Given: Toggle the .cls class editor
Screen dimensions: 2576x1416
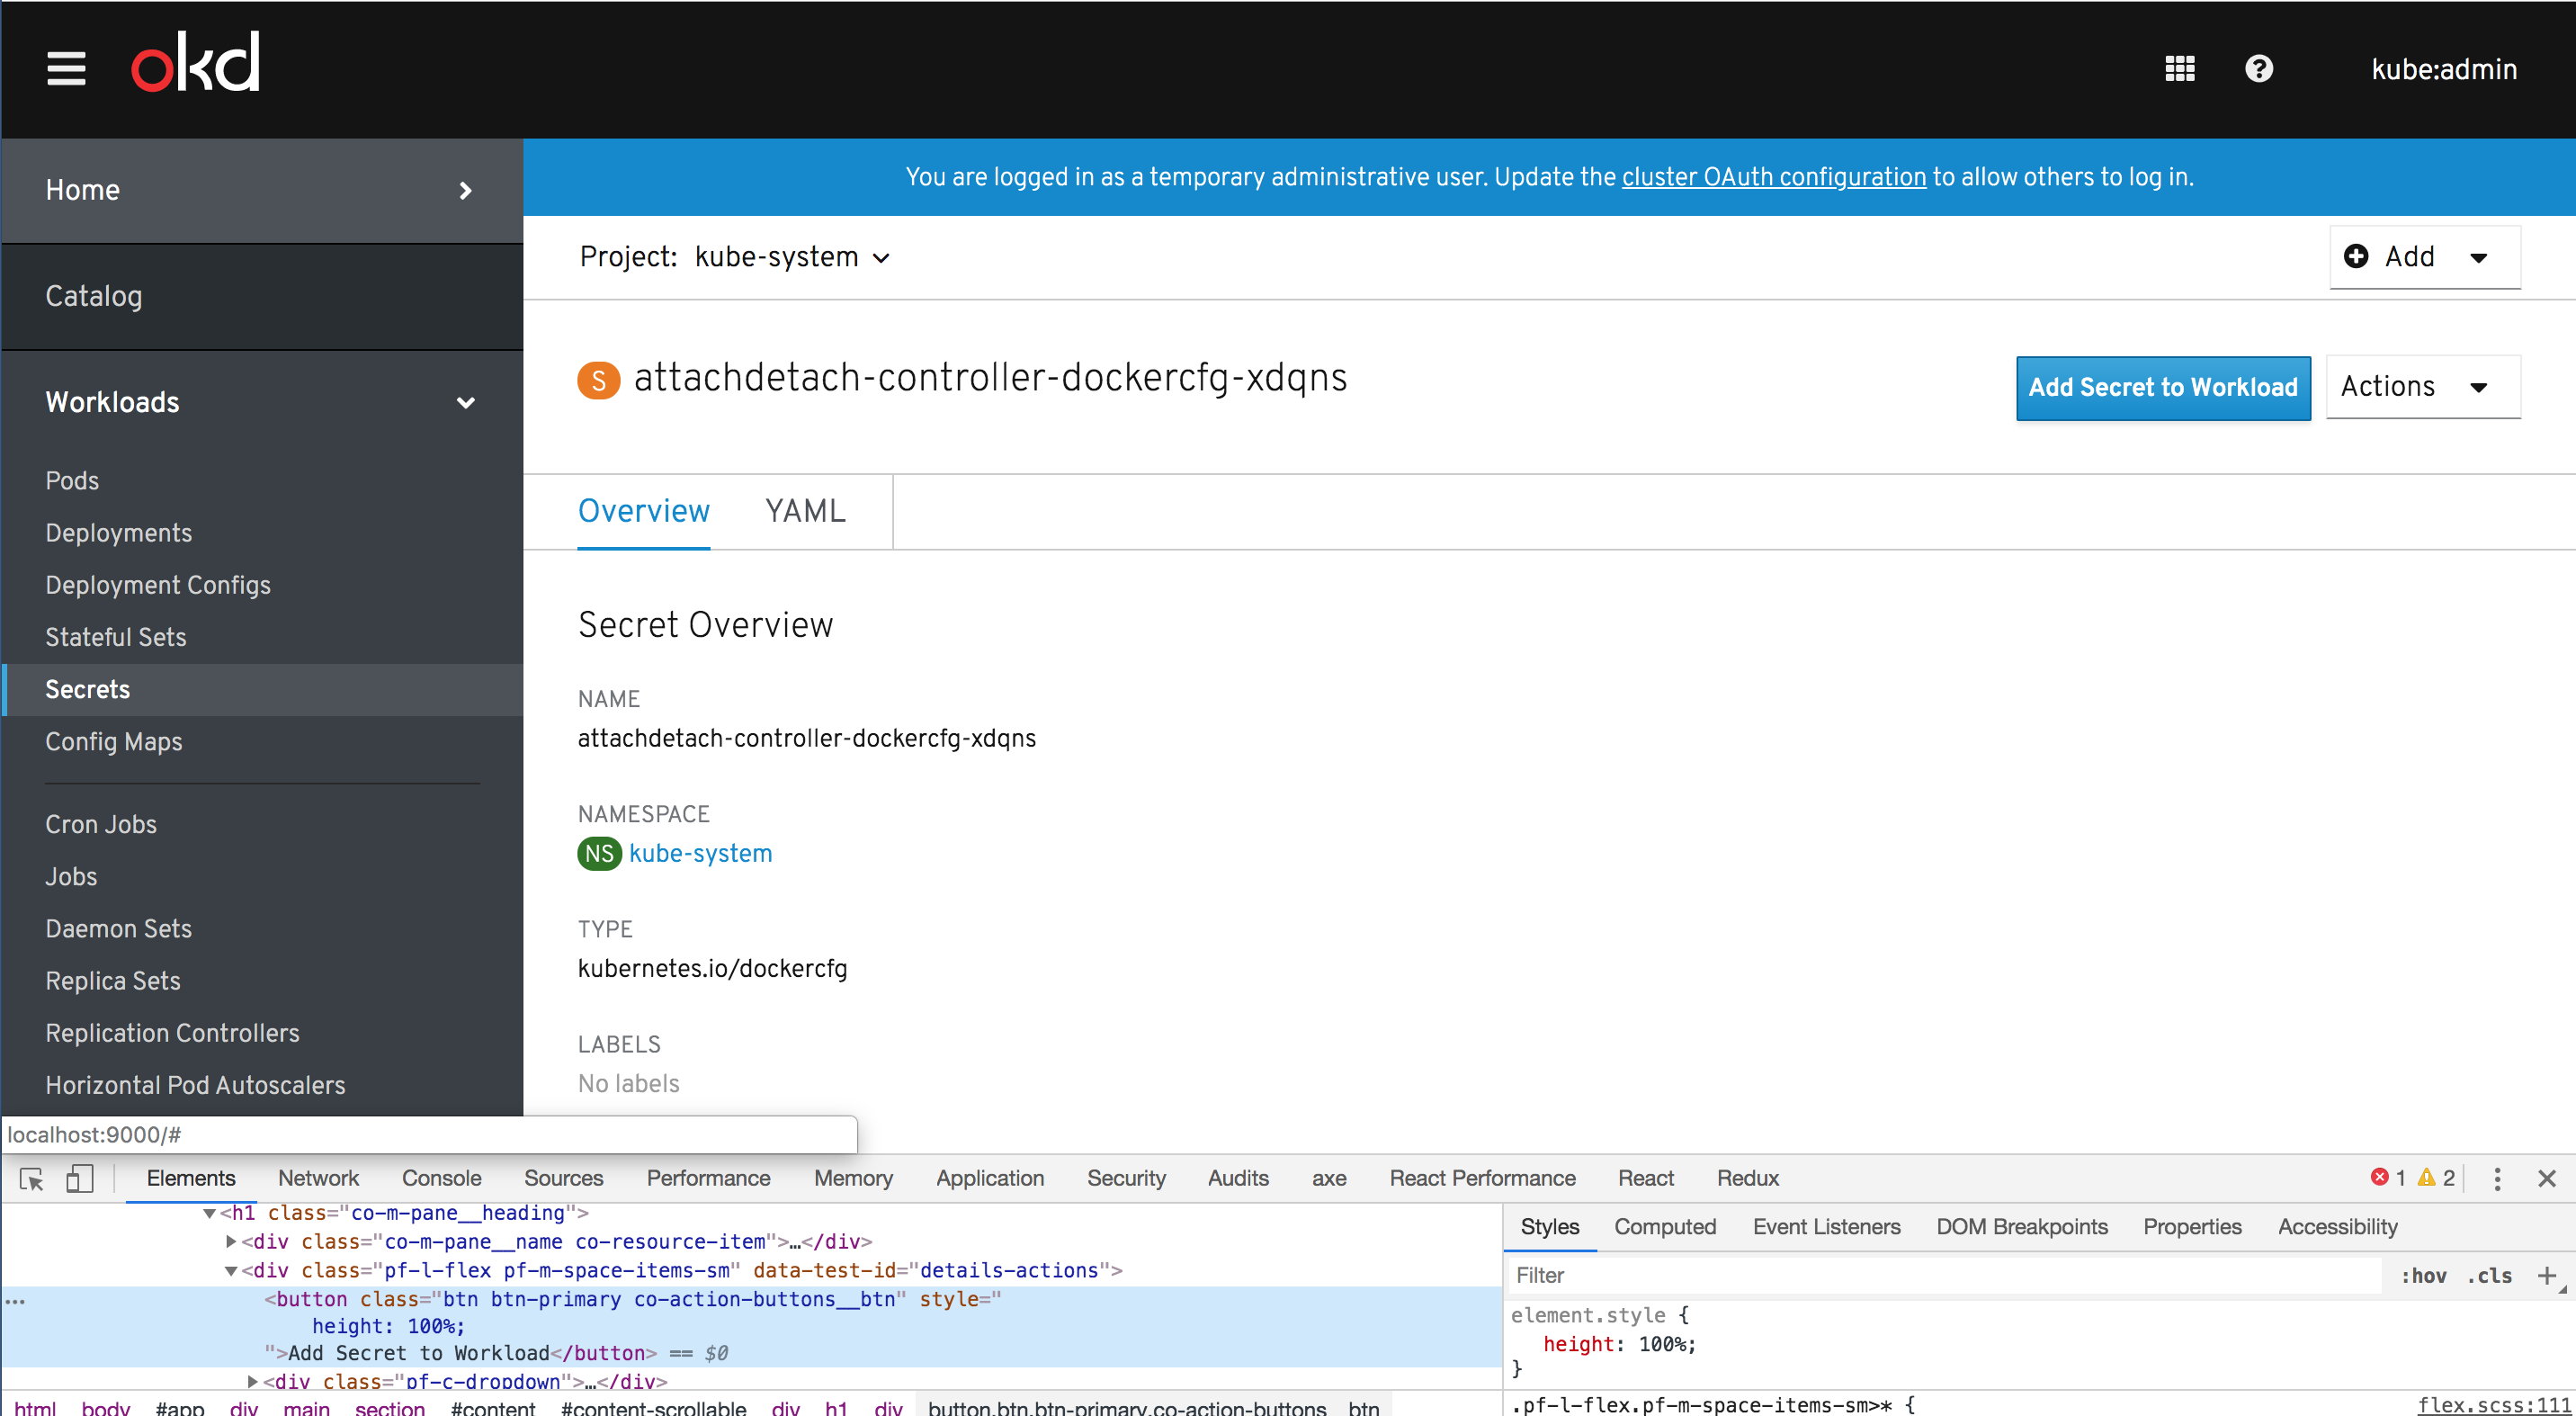Looking at the screenshot, I should (2489, 1276).
